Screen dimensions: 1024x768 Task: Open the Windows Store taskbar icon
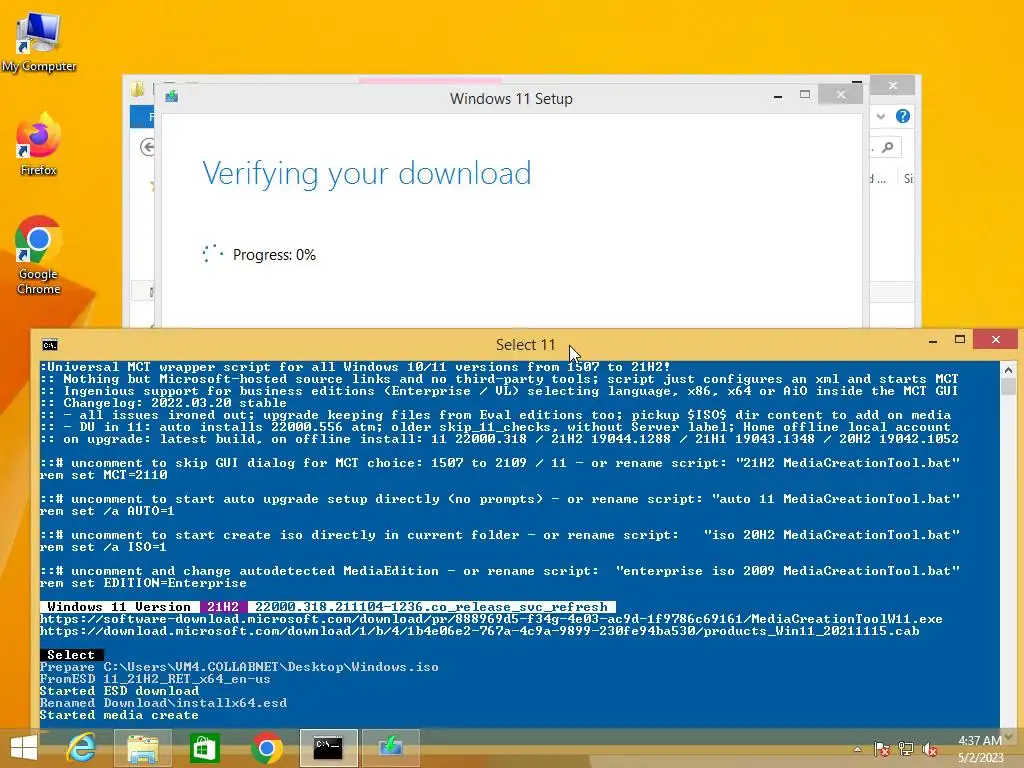[204, 748]
